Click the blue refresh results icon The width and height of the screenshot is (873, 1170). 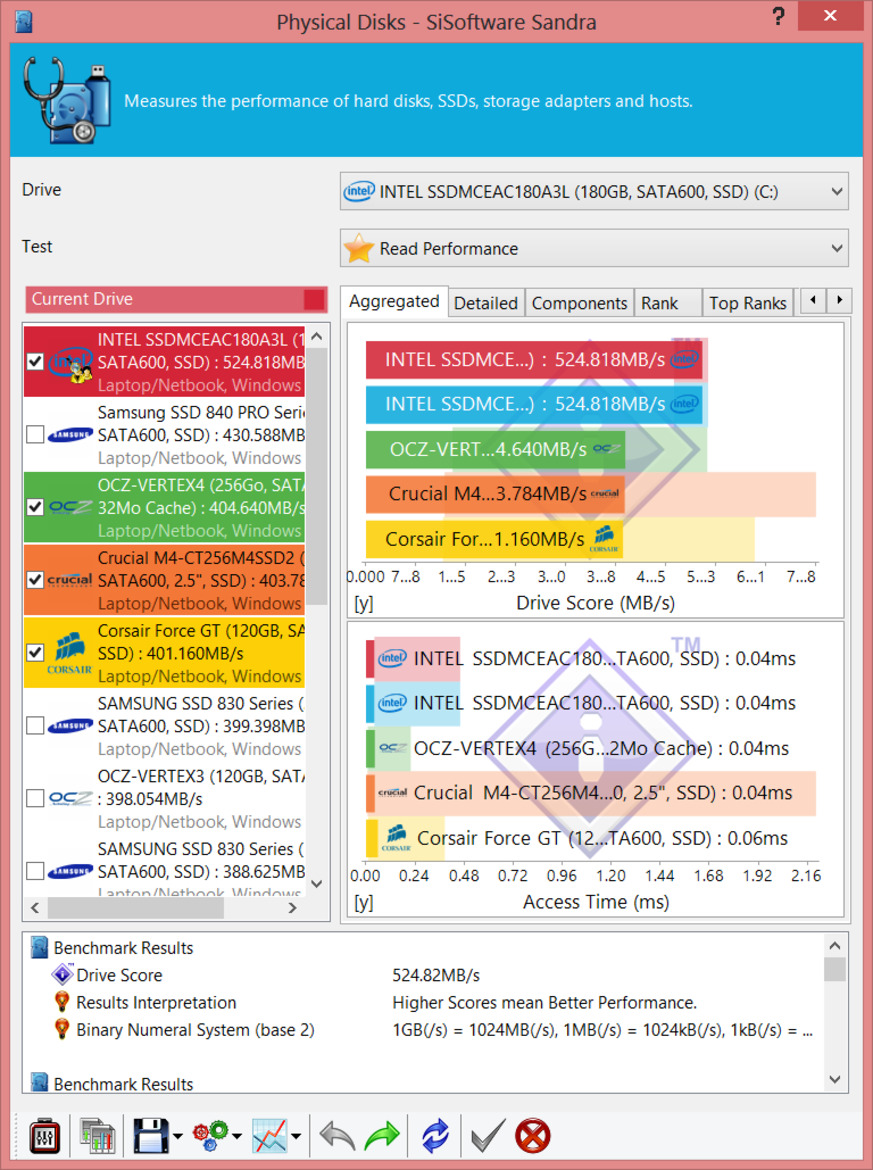pyautogui.click(x=435, y=1136)
